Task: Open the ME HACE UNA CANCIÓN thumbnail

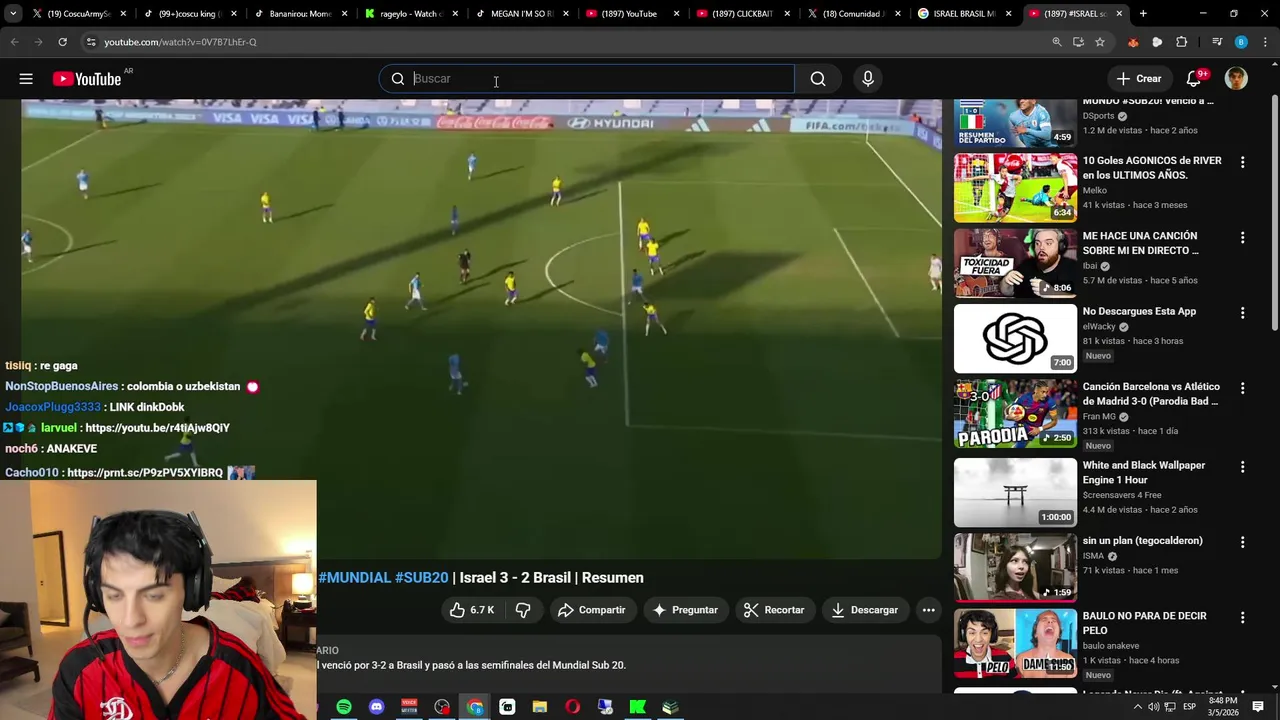Action: (1015, 263)
